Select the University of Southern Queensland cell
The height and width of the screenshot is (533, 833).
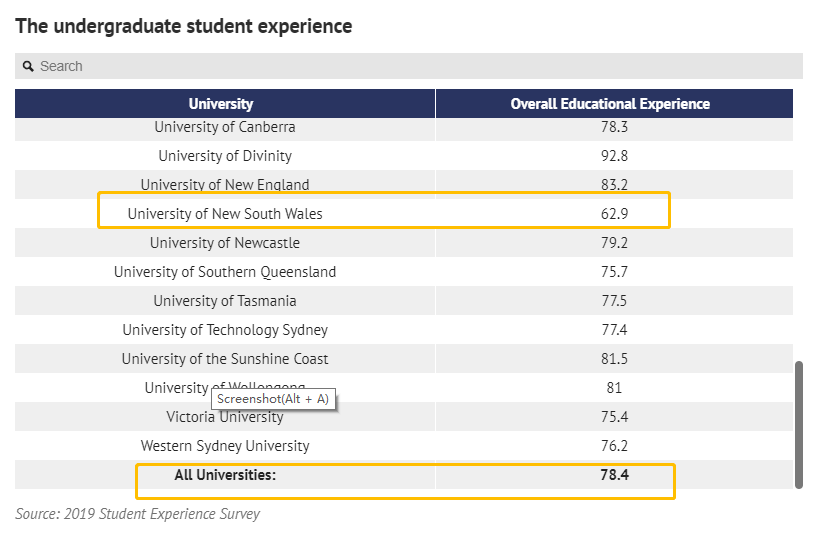coord(225,272)
